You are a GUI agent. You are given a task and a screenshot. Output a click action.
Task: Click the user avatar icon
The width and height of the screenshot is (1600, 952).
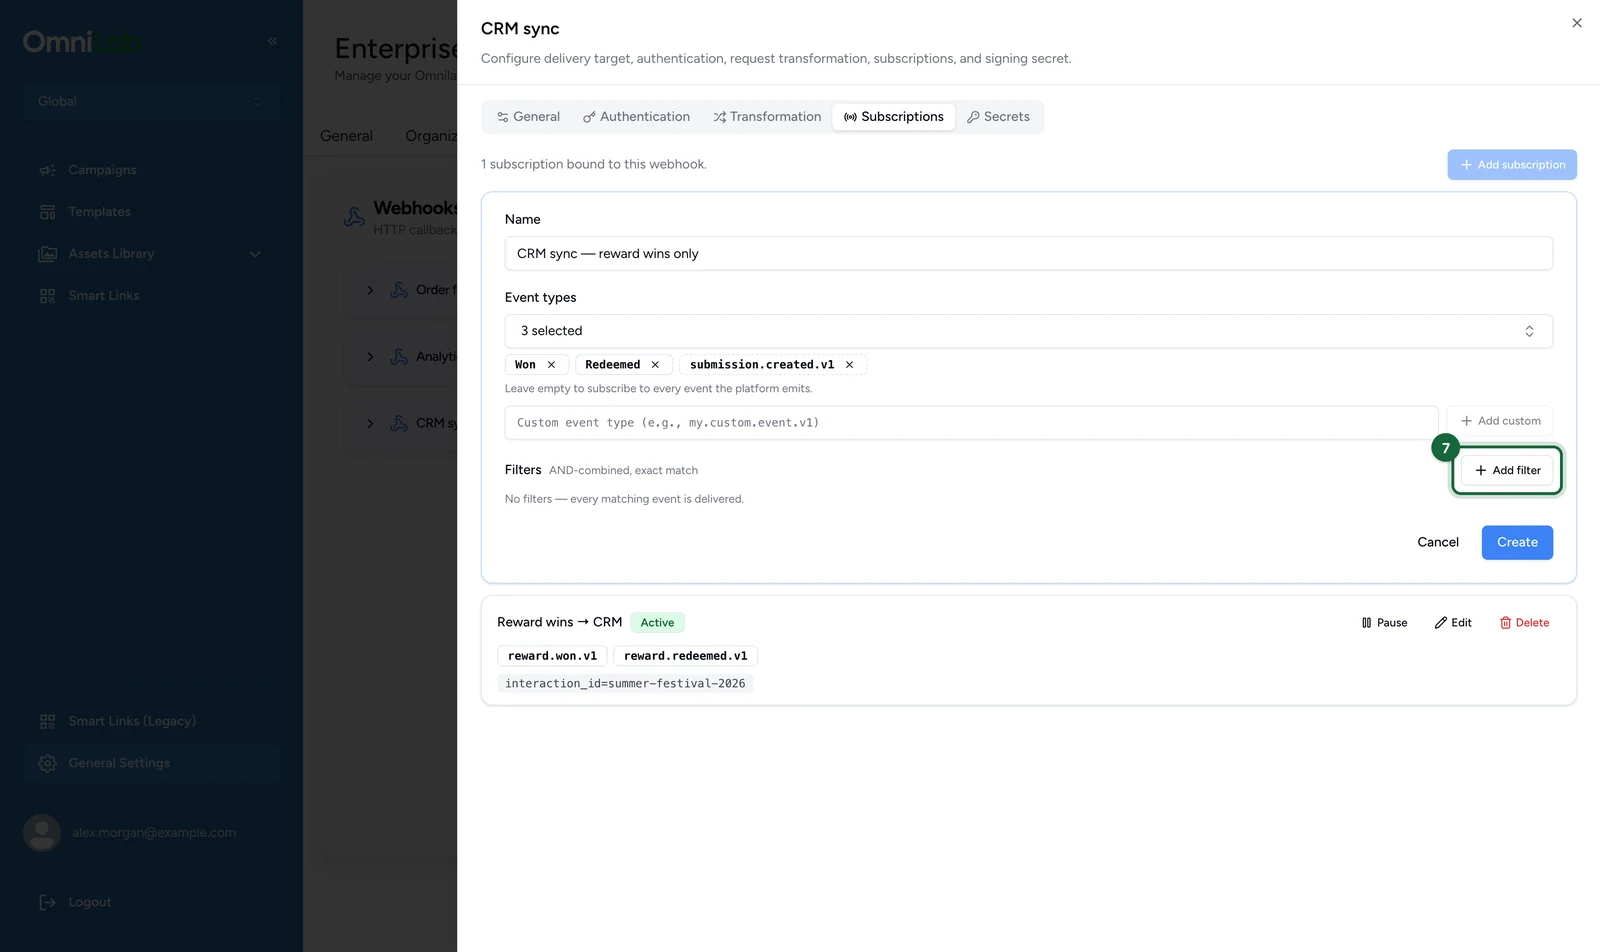coord(42,833)
